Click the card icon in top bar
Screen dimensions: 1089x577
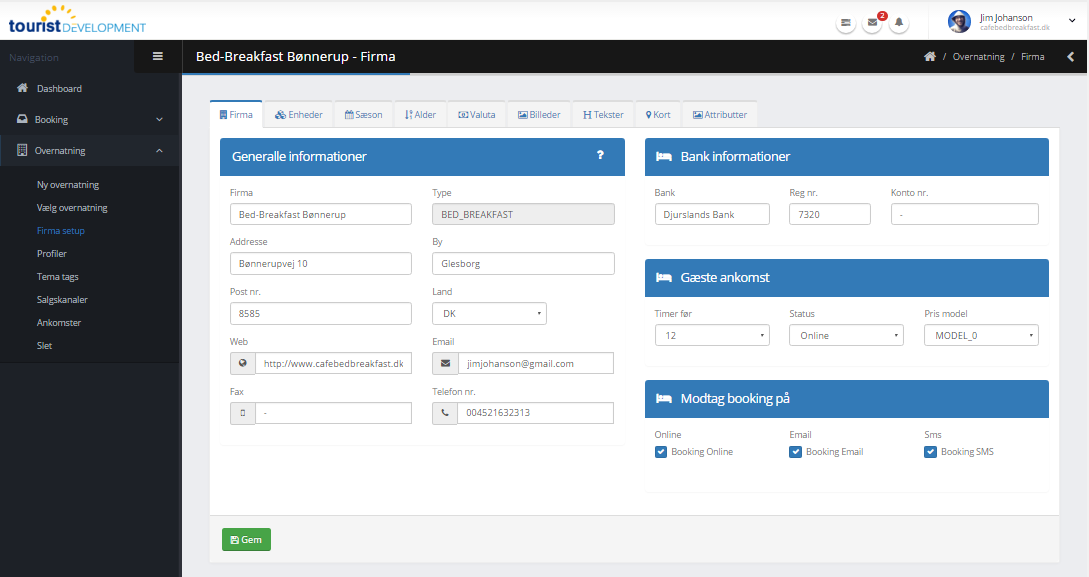(846, 22)
